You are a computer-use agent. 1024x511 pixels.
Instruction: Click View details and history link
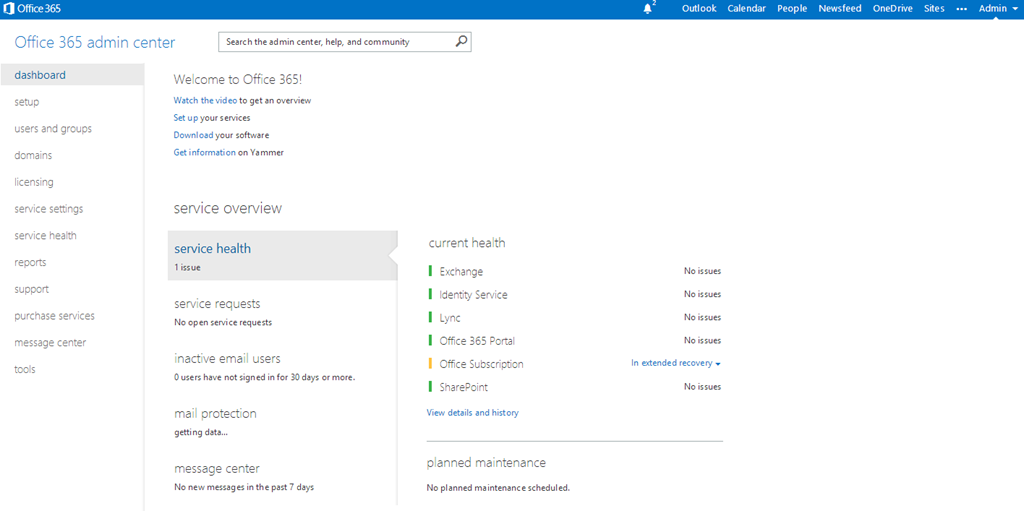click(x=472, y=413)
